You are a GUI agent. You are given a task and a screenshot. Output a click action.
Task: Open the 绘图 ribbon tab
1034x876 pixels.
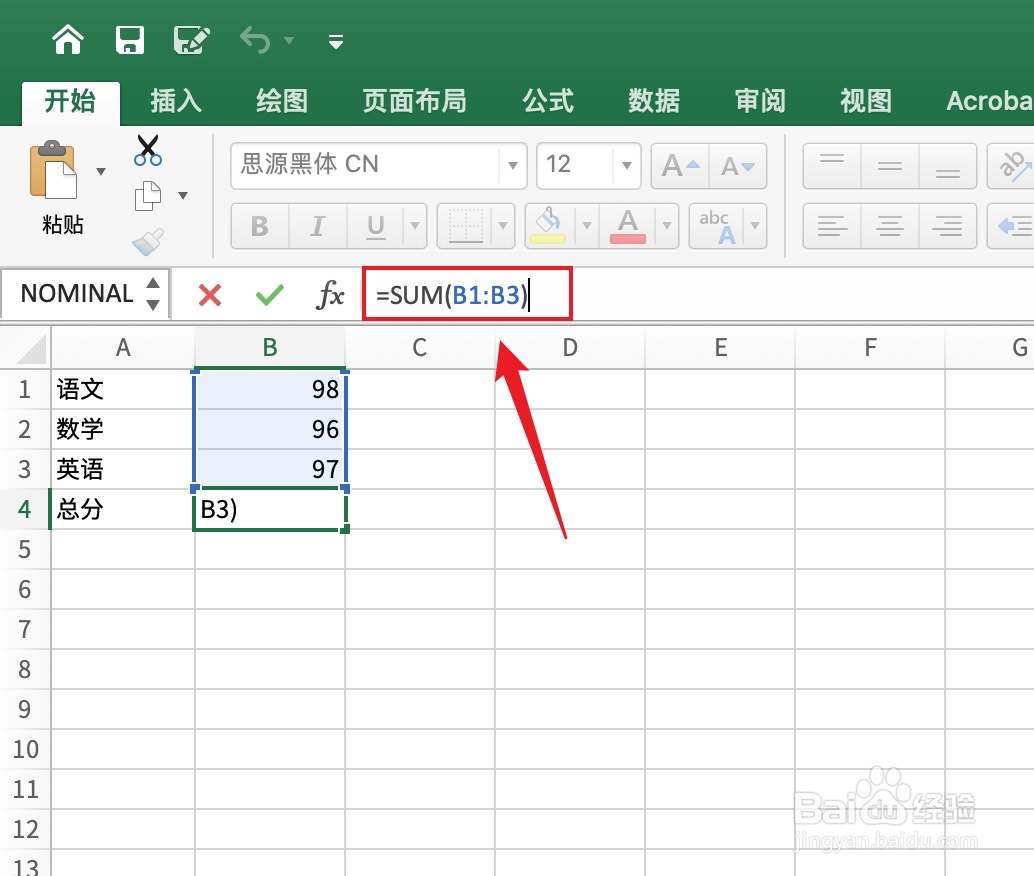(282, 102)
